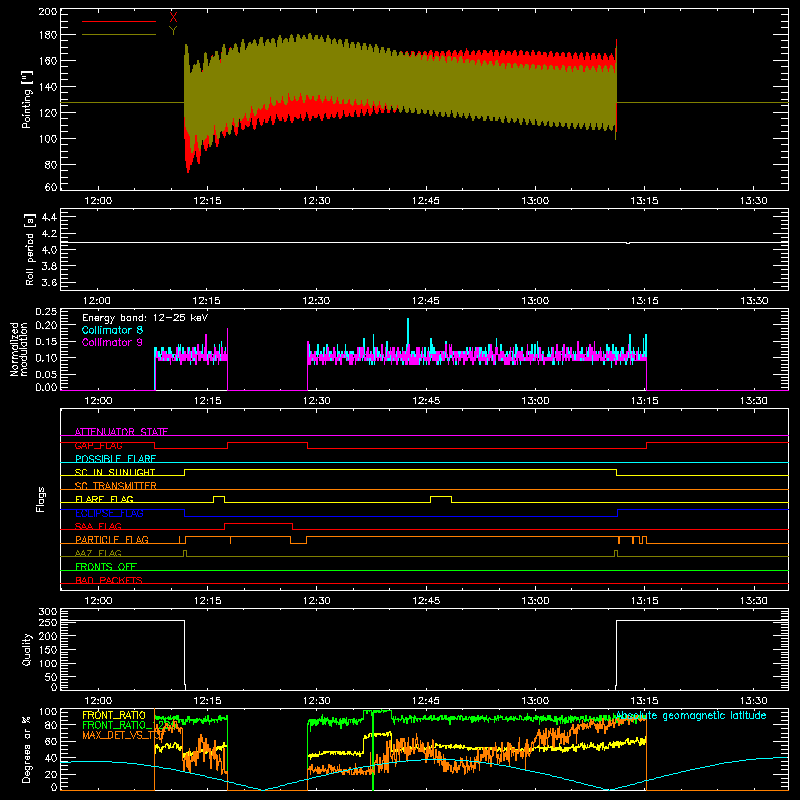
Task: Click the 0.05 tick on modulation axis
Action: [46, 374]
